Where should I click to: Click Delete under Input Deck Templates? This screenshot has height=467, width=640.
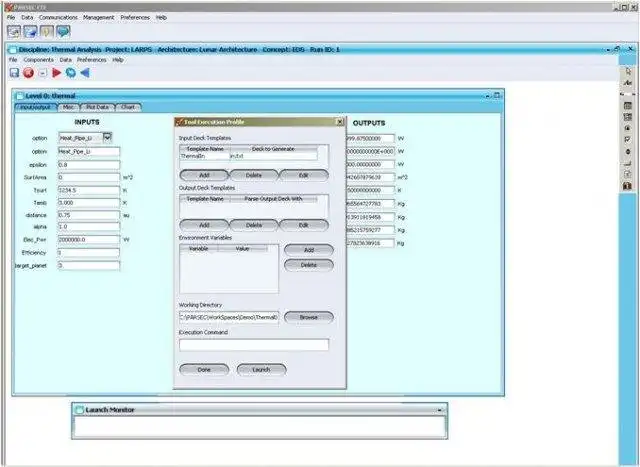(x=254, y=175)
